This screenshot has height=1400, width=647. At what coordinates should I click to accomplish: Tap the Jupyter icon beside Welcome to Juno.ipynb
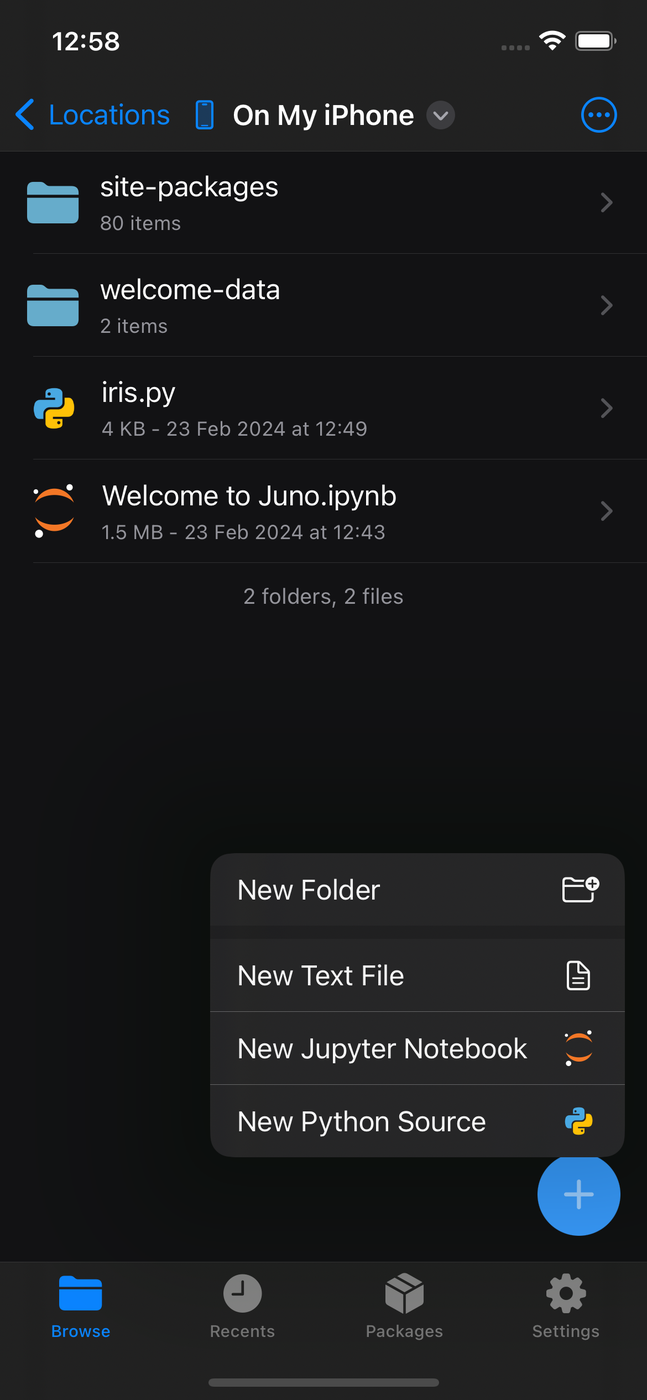(x=53, y=512)
